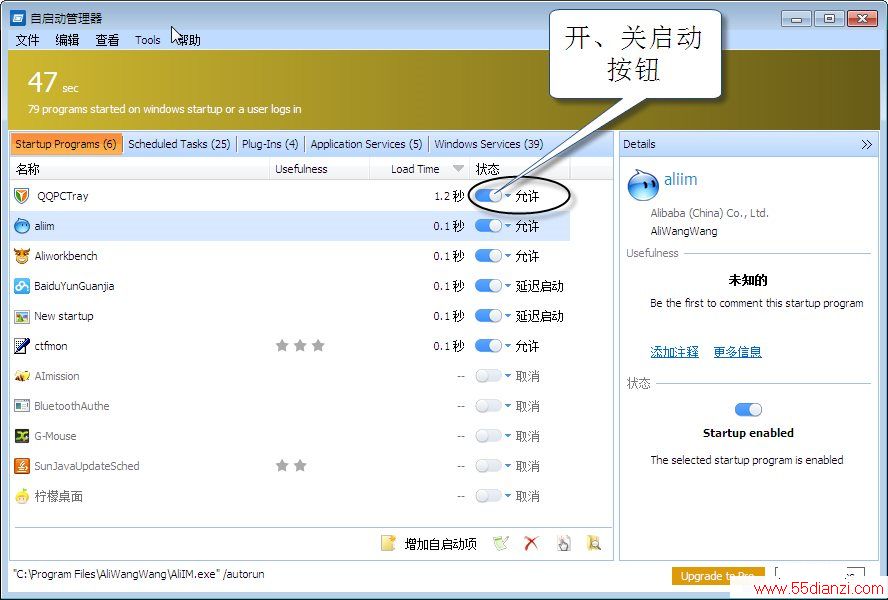Click the add startup item note icon
The height and width of the screenshot is (600, 888).
pos(388,544)
